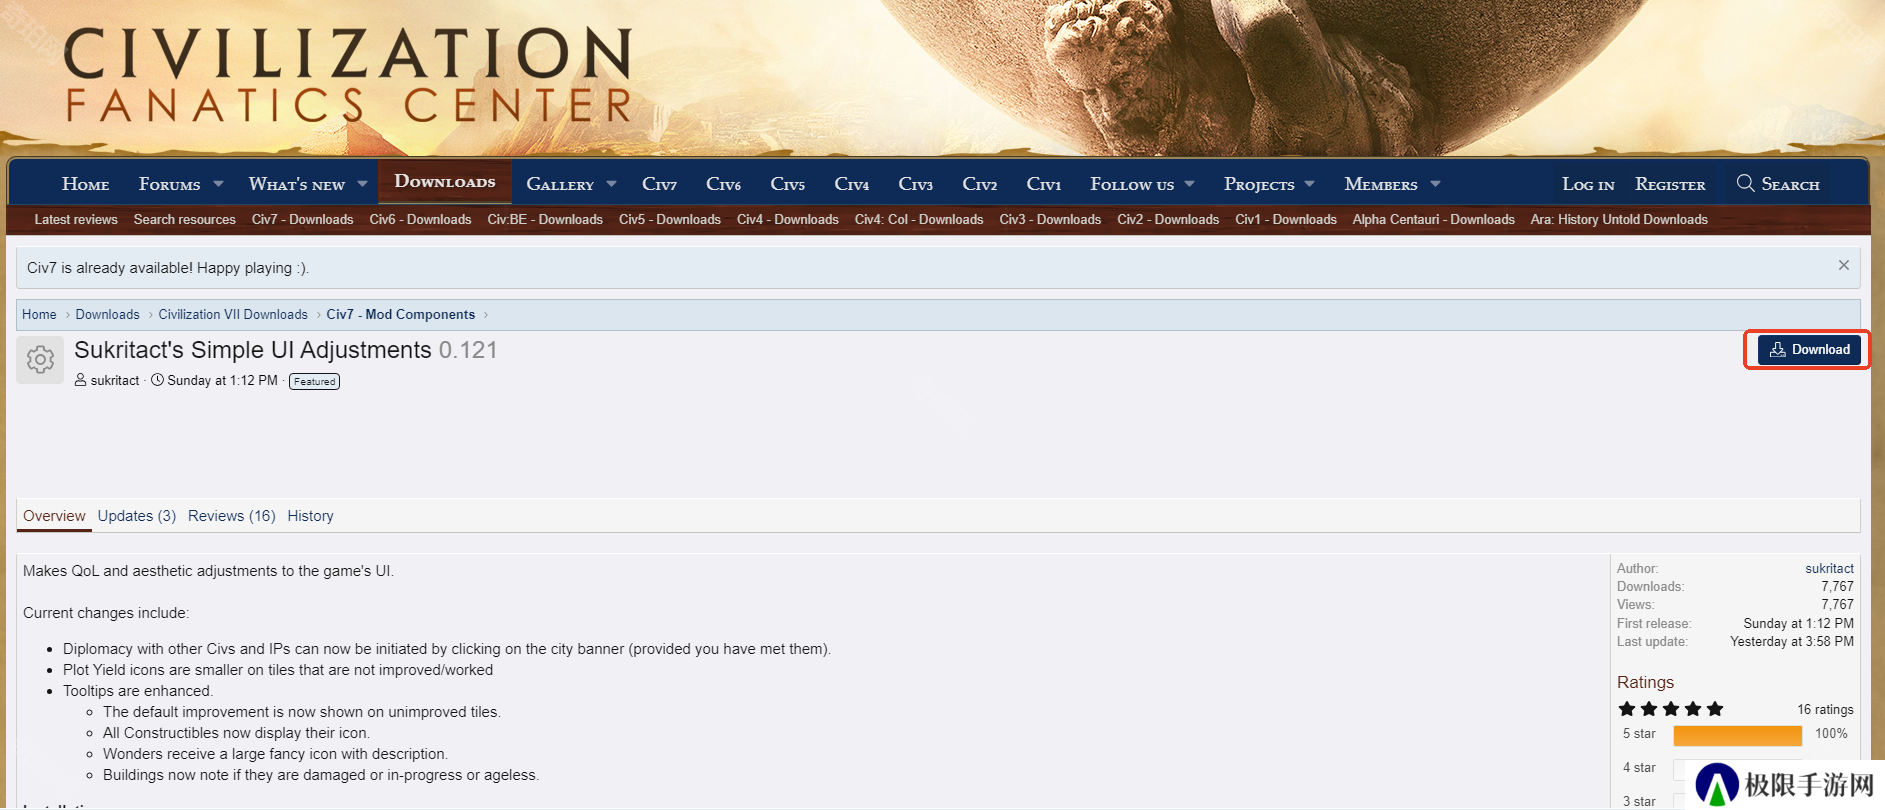Image resolution: width=1885 pixels, height=810 pixels.
Task: Click Register
Action: [1670, 184]
